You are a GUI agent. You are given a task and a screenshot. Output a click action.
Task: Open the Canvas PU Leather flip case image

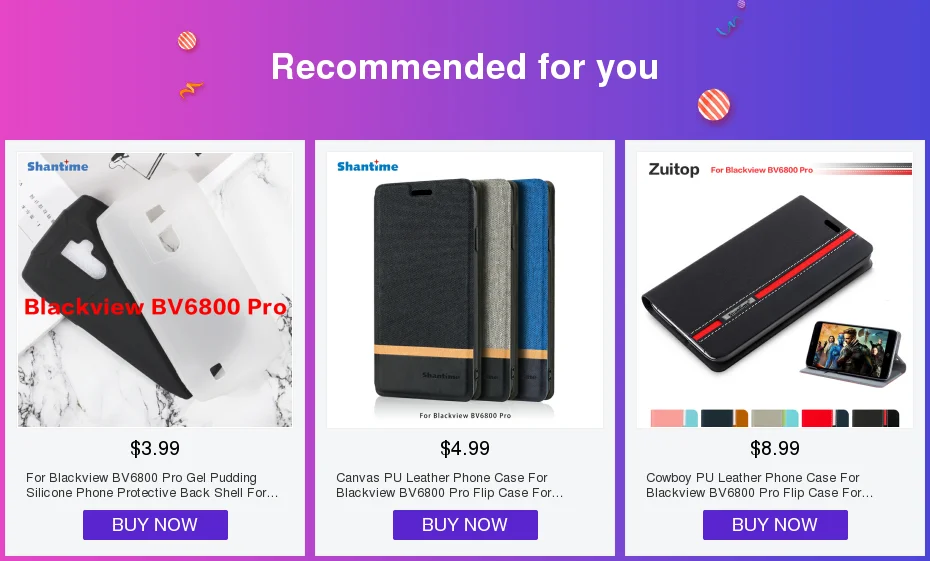pos(465,289)
